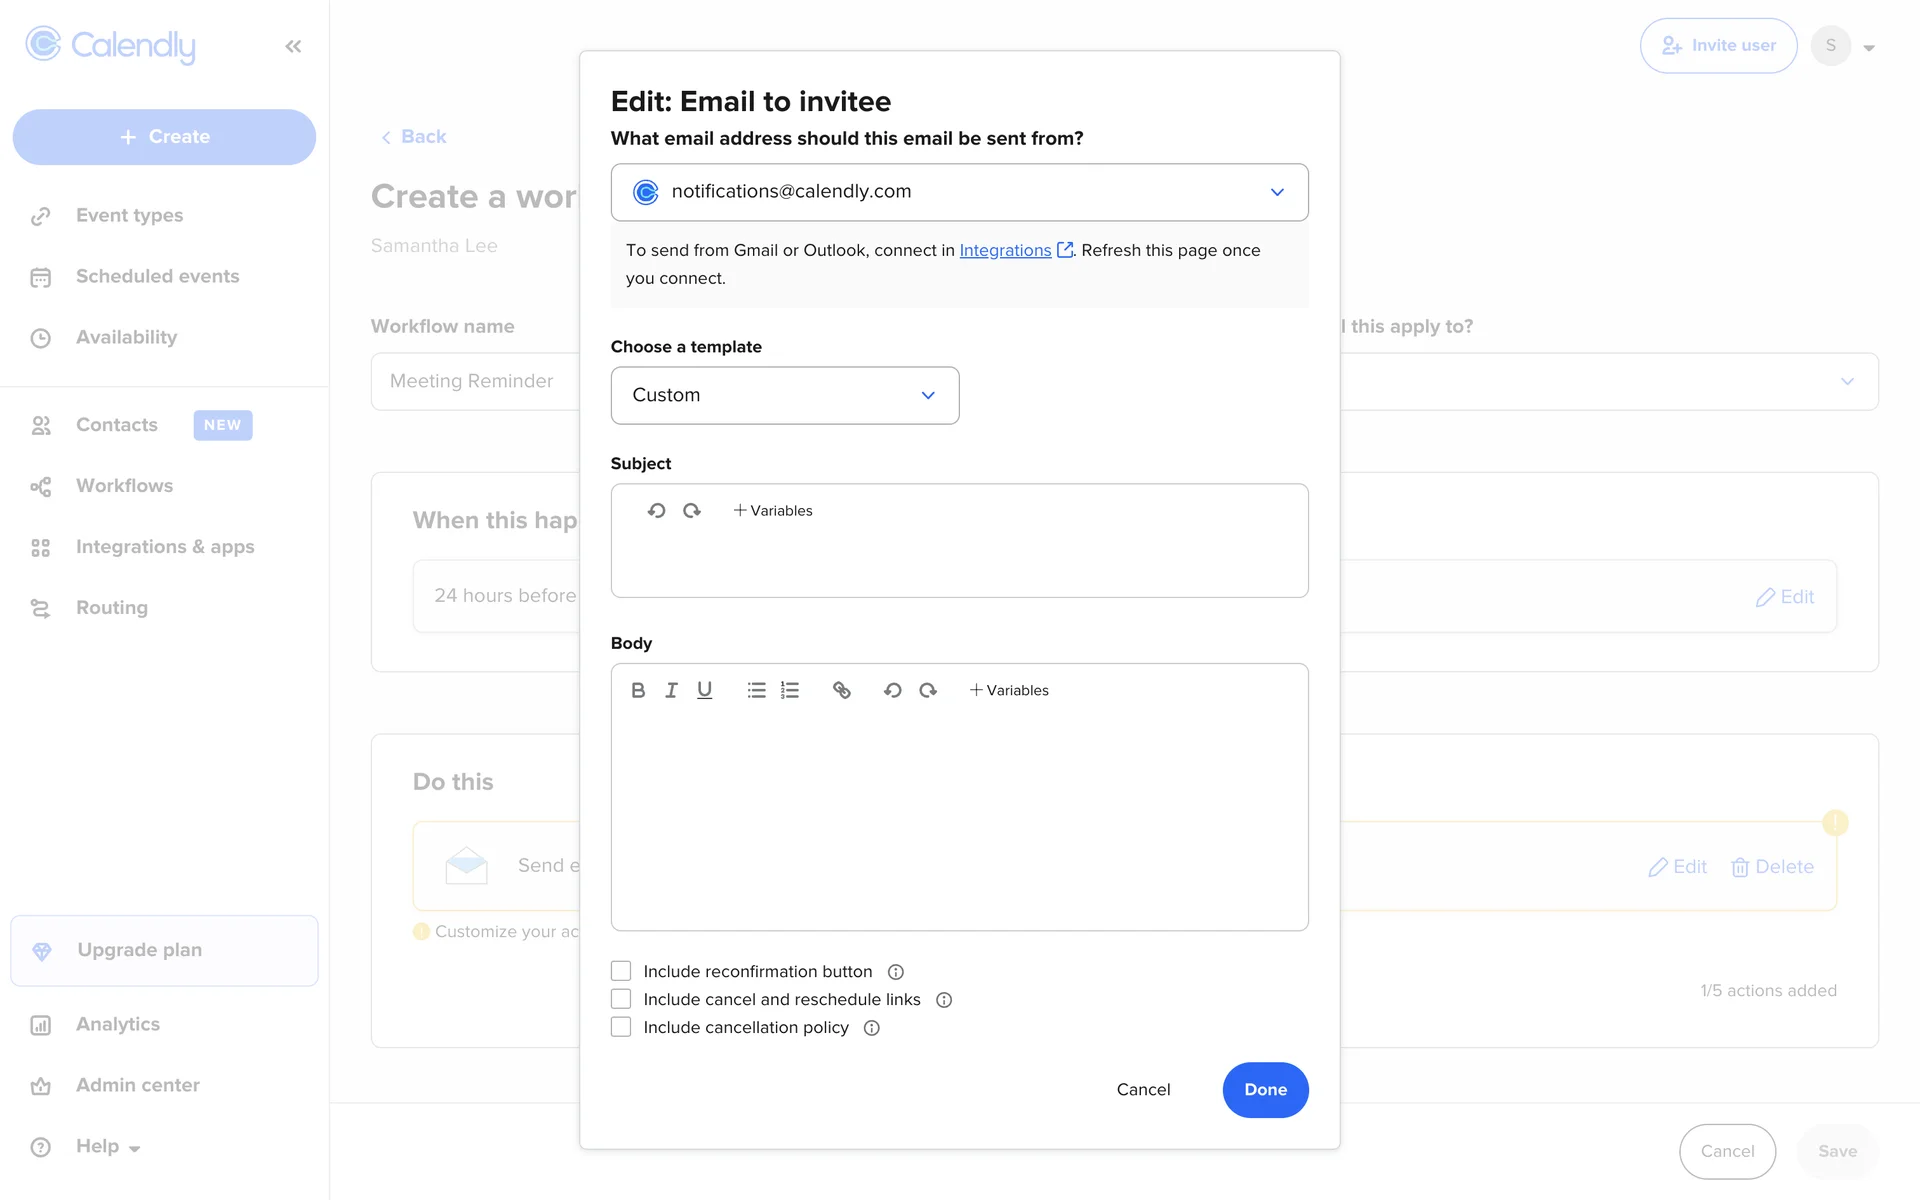Viewport: 1920px width, 1200px height.
Task: Check Include cancel and reschedule links
Action: tap(621, 999)
